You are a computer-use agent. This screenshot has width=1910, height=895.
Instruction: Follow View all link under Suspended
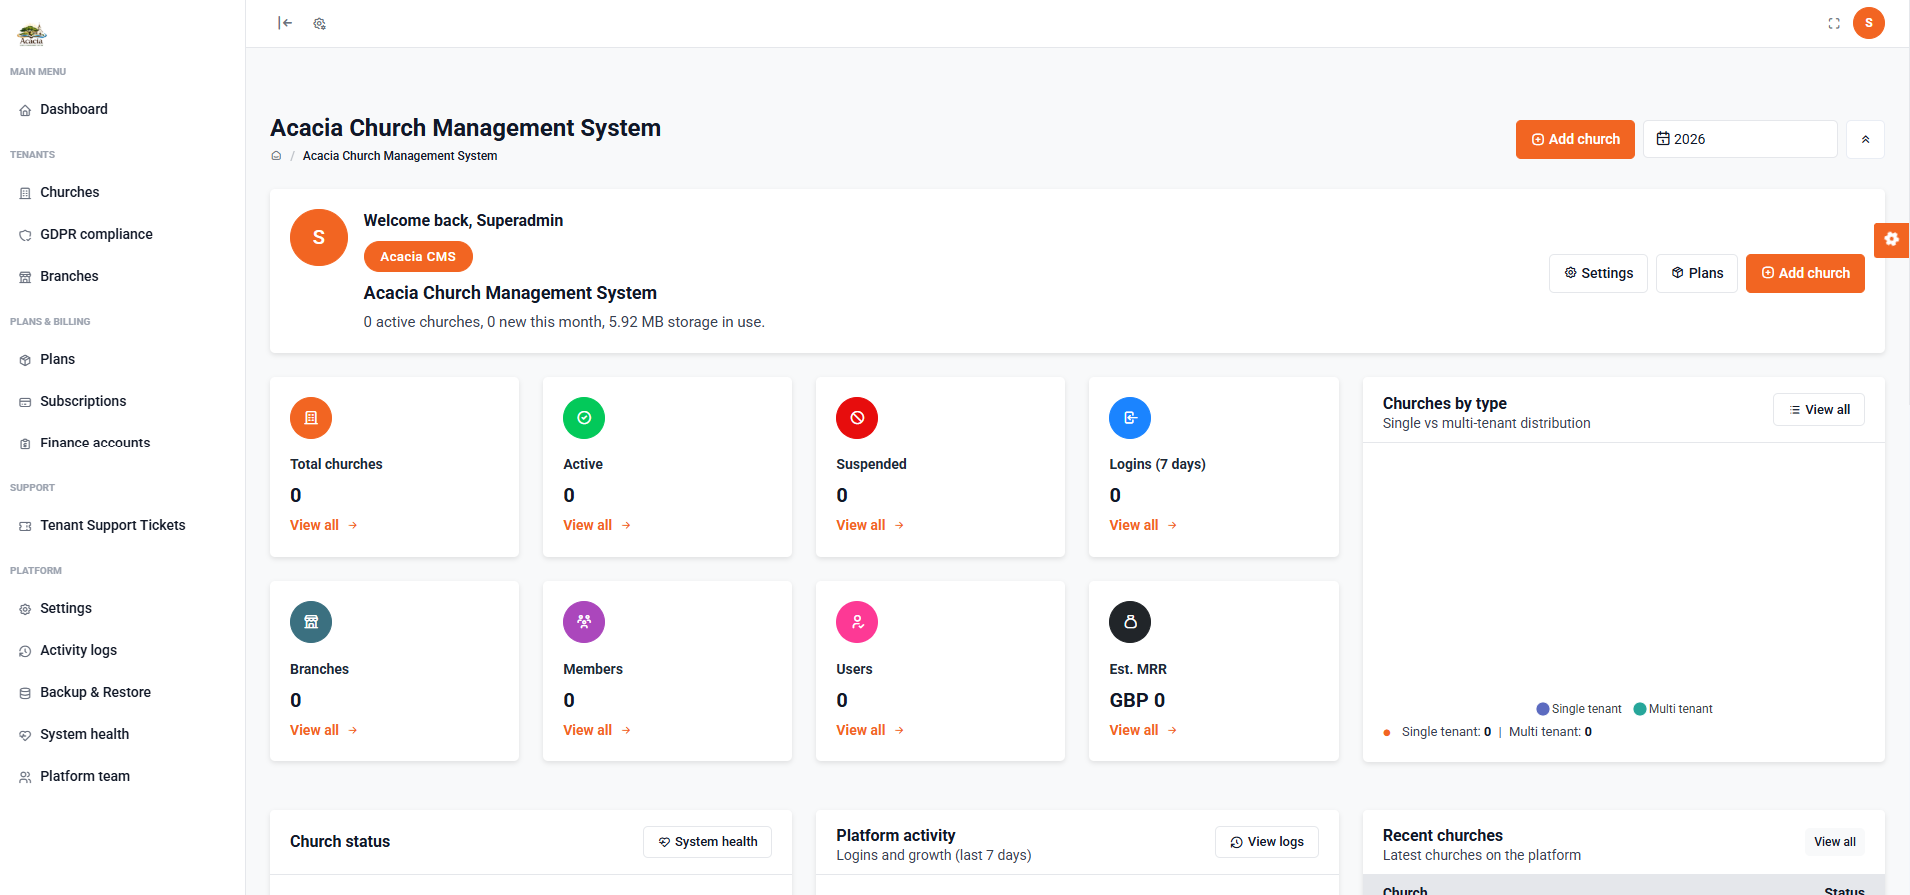[870, 525]
